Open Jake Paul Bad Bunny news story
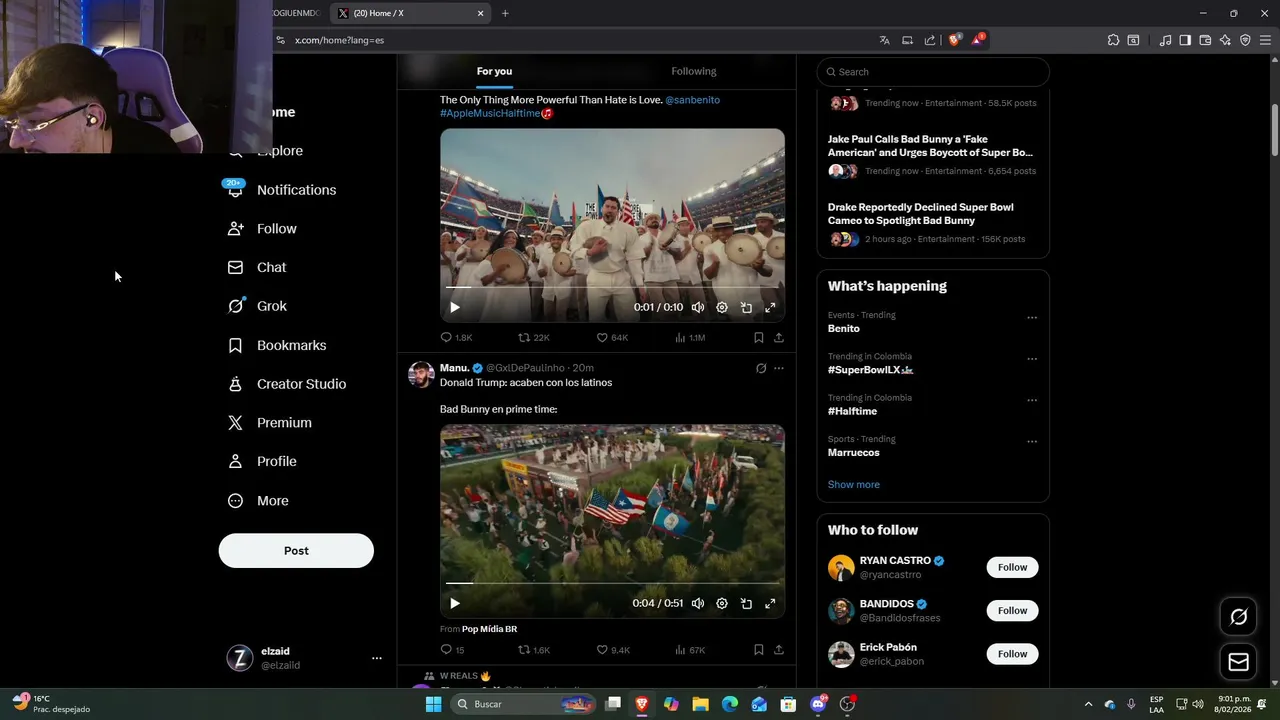This screenshot has height=720, width=1280. tap(932, 157)
